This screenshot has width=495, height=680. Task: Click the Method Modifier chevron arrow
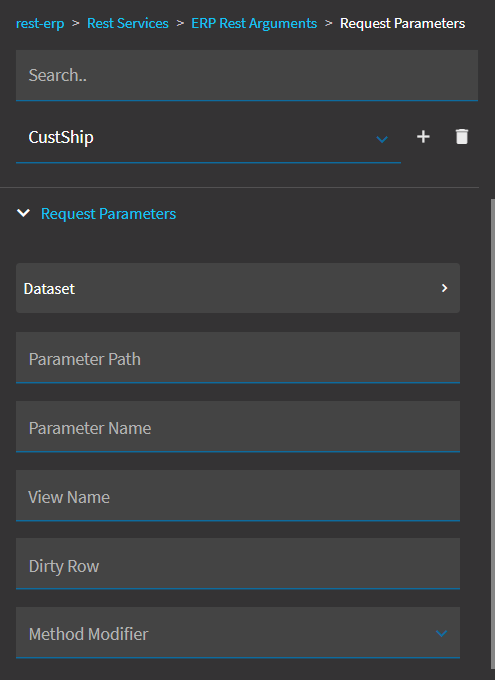point(441,634)
